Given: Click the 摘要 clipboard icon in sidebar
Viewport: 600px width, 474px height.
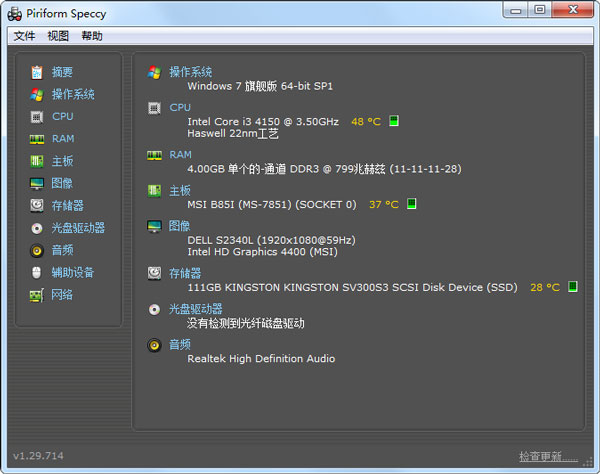Looking at the screenshot, I should pos(37,72).
